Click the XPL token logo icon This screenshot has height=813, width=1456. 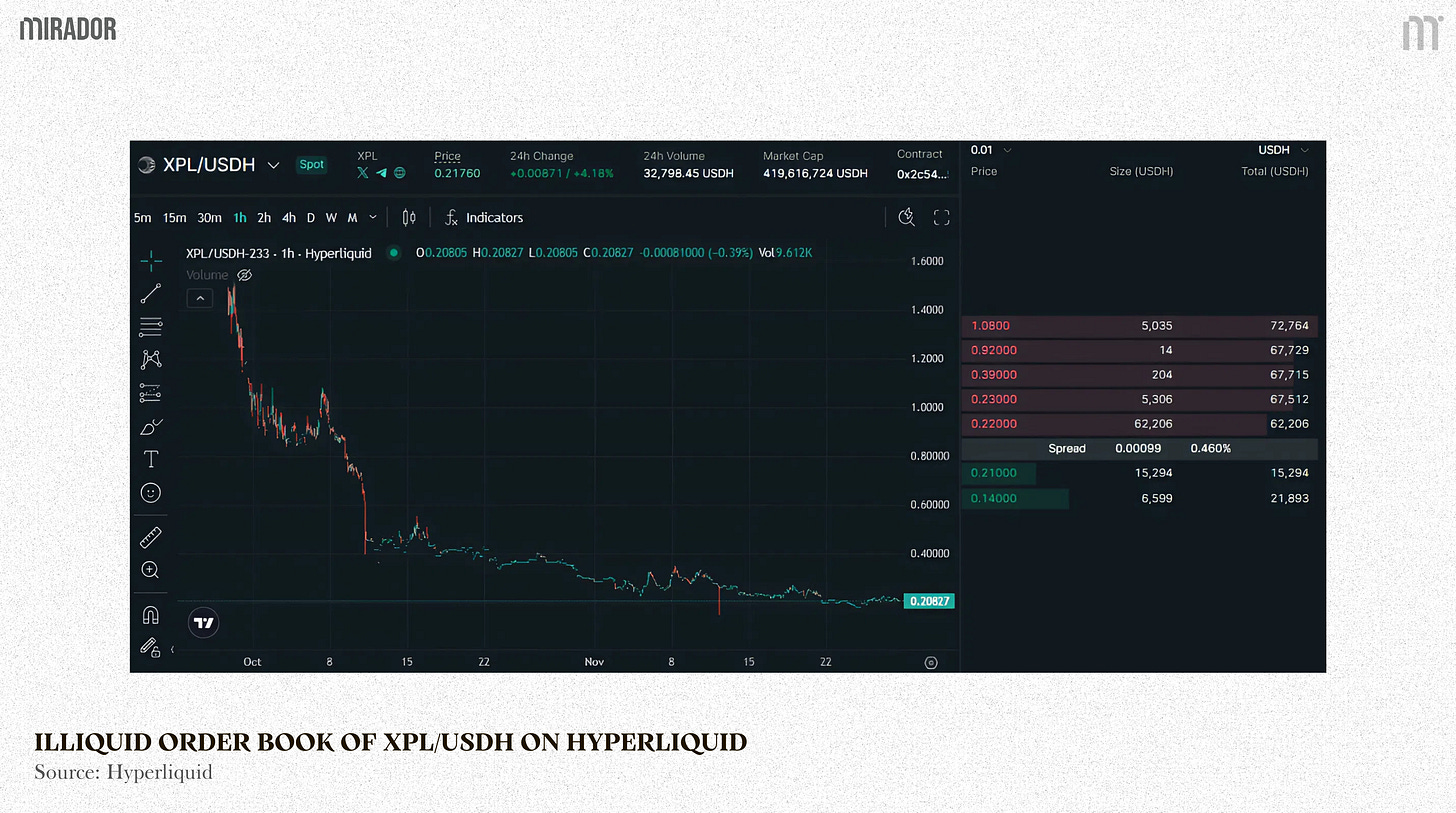[x=147, y=165]
